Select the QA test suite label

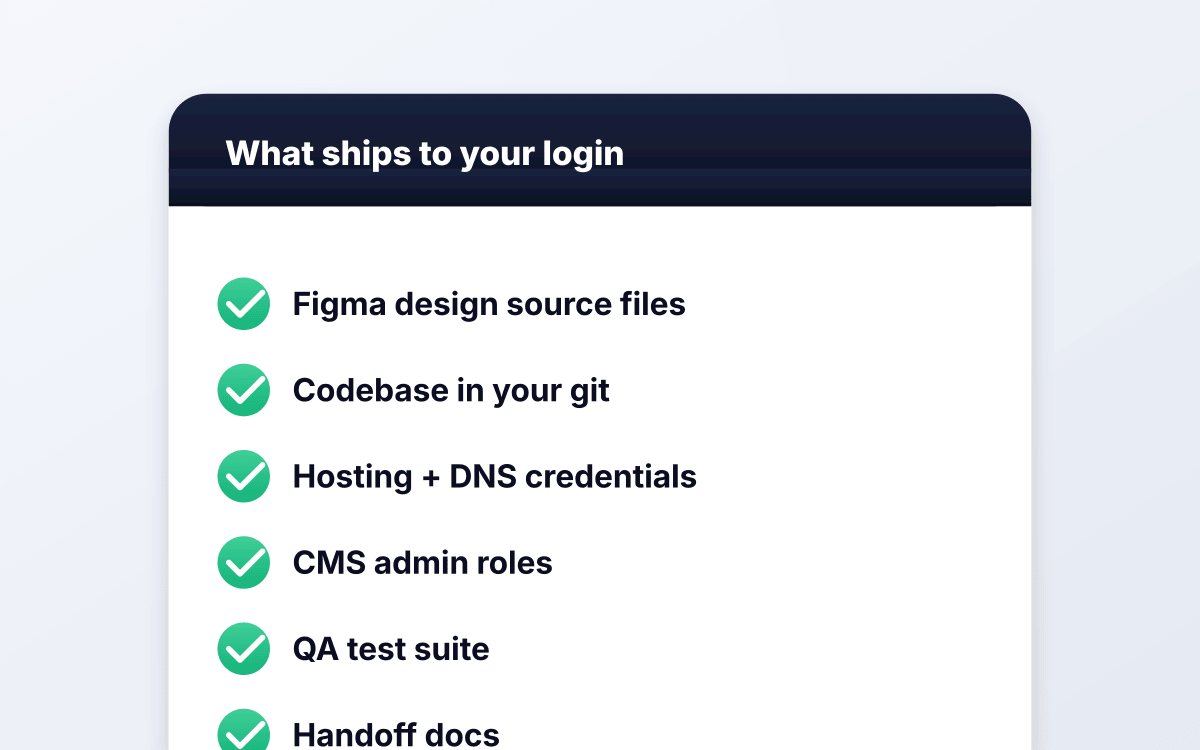click(391, 649)
